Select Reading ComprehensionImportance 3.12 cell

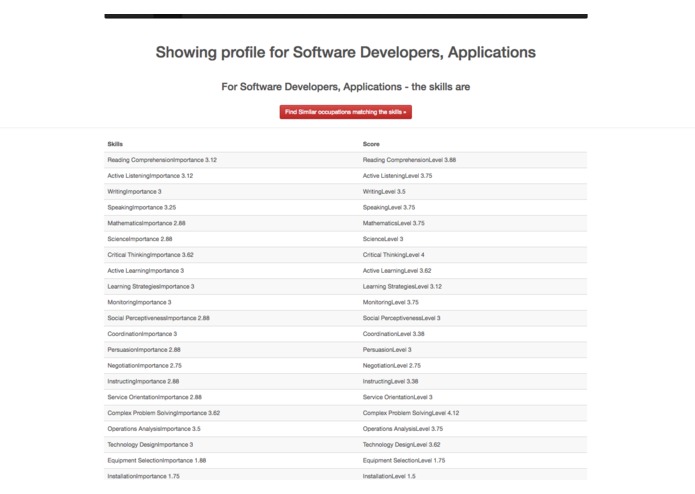tap(162, 160)
